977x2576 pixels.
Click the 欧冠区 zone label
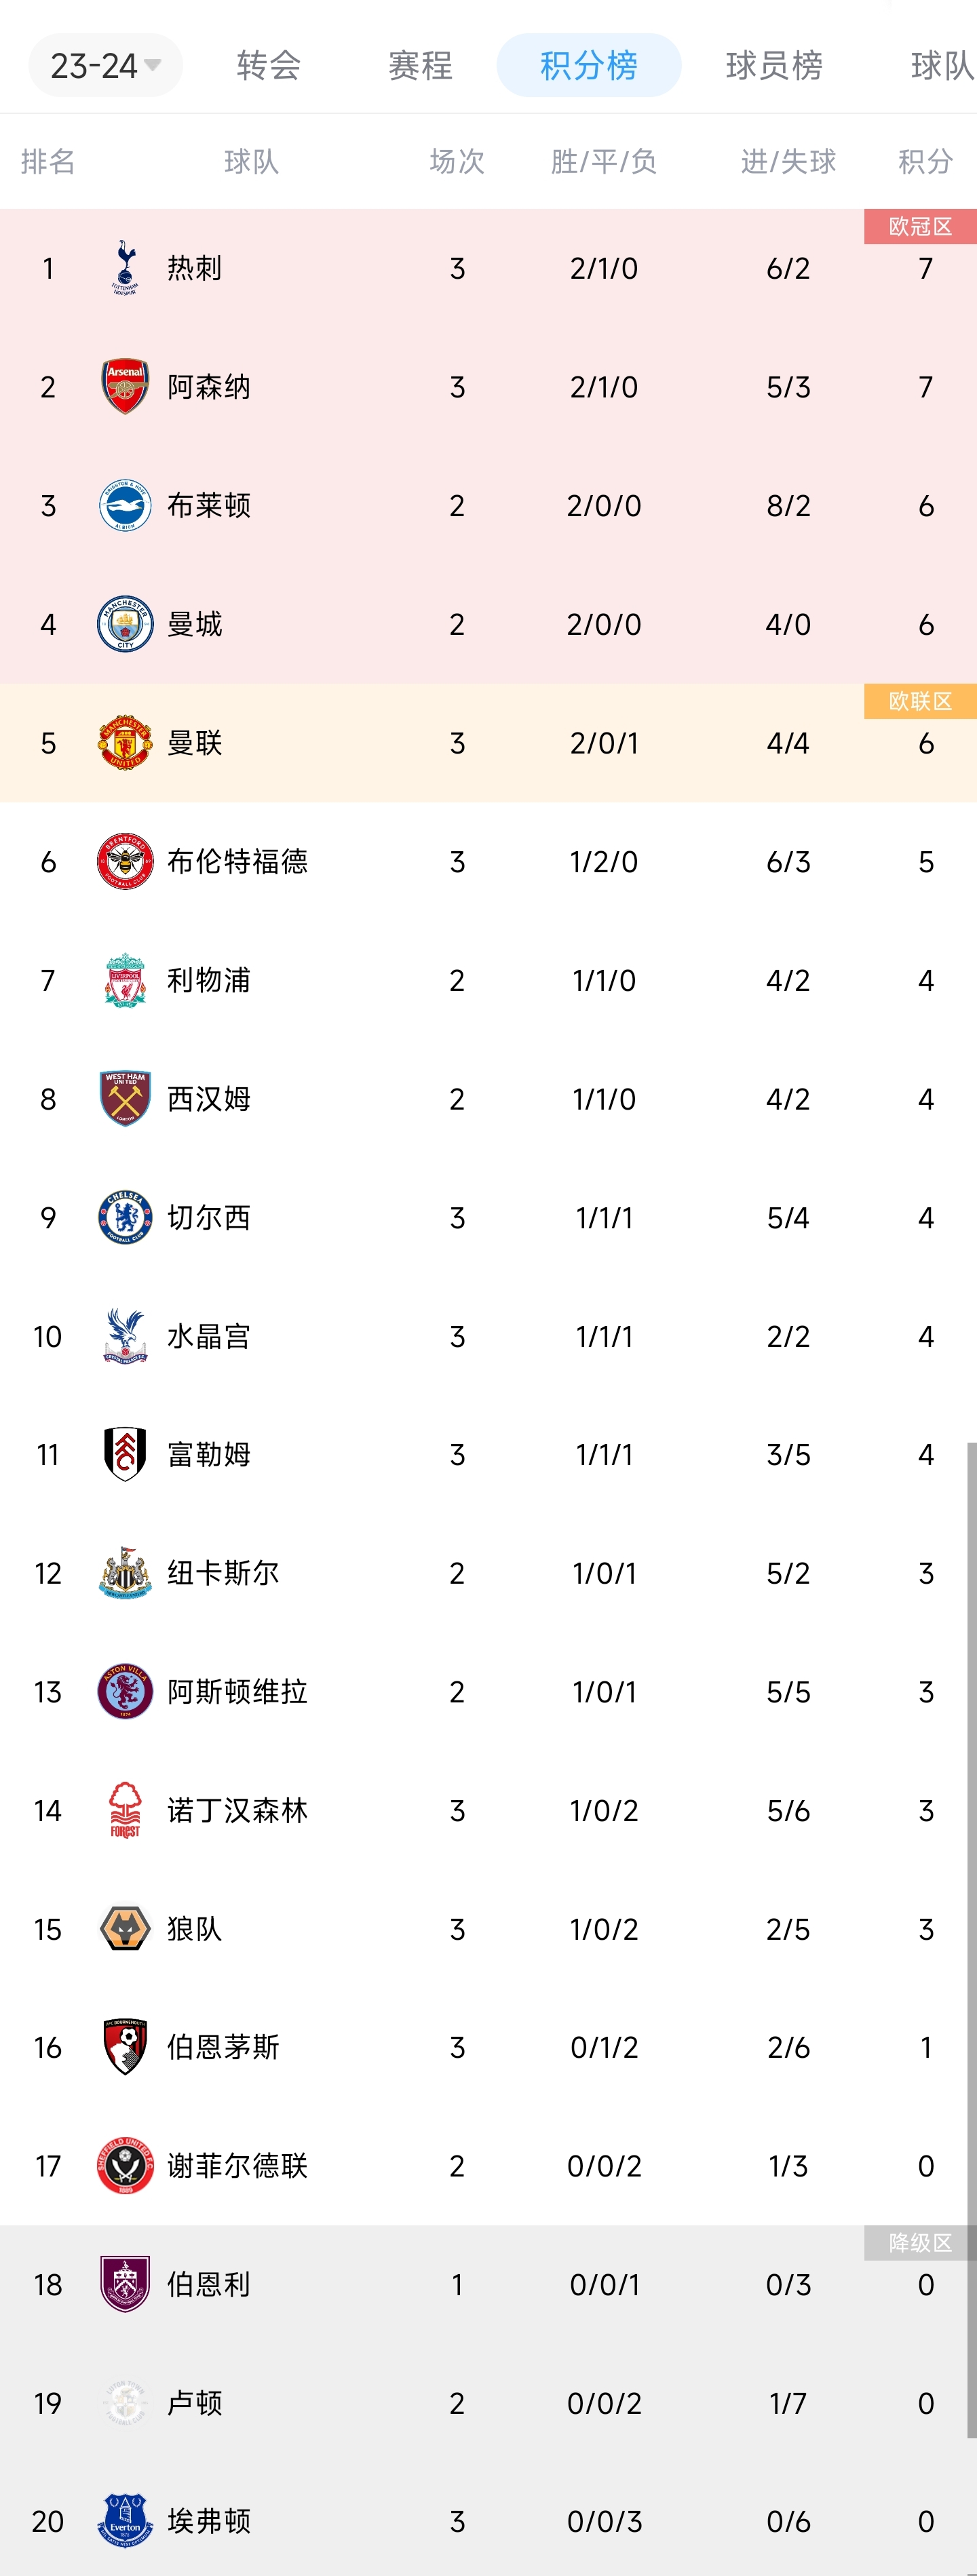(x=920, y=227)
